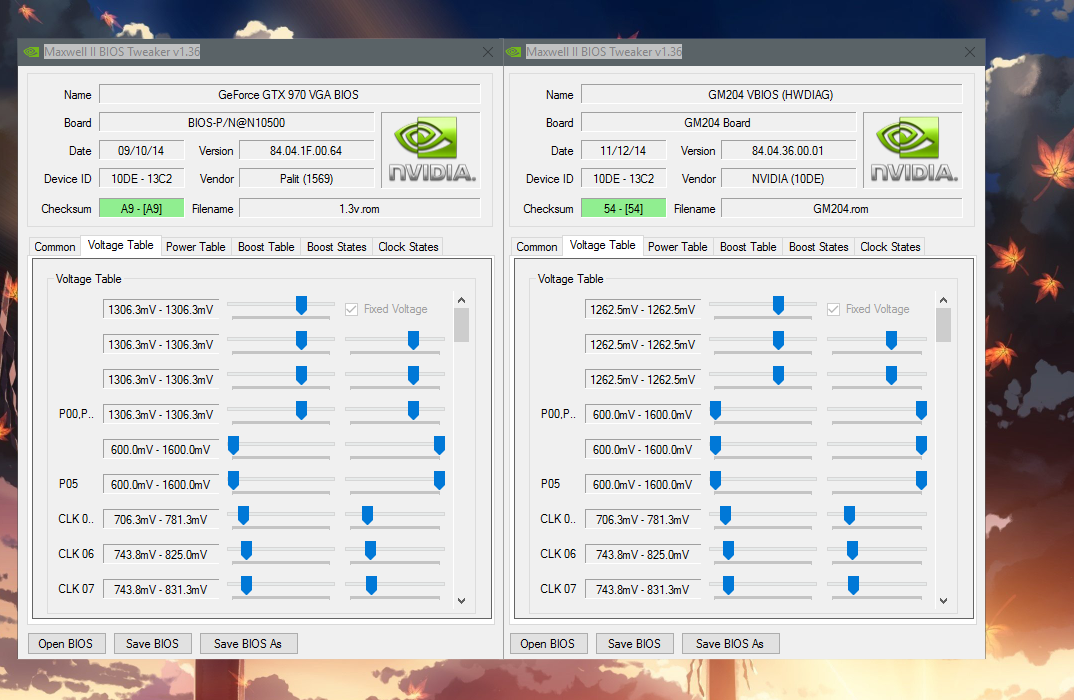Toggle Fixed Voltage checkbox in right window
This screenshot has height=700, width=1074.
click(x=834, y=310)
